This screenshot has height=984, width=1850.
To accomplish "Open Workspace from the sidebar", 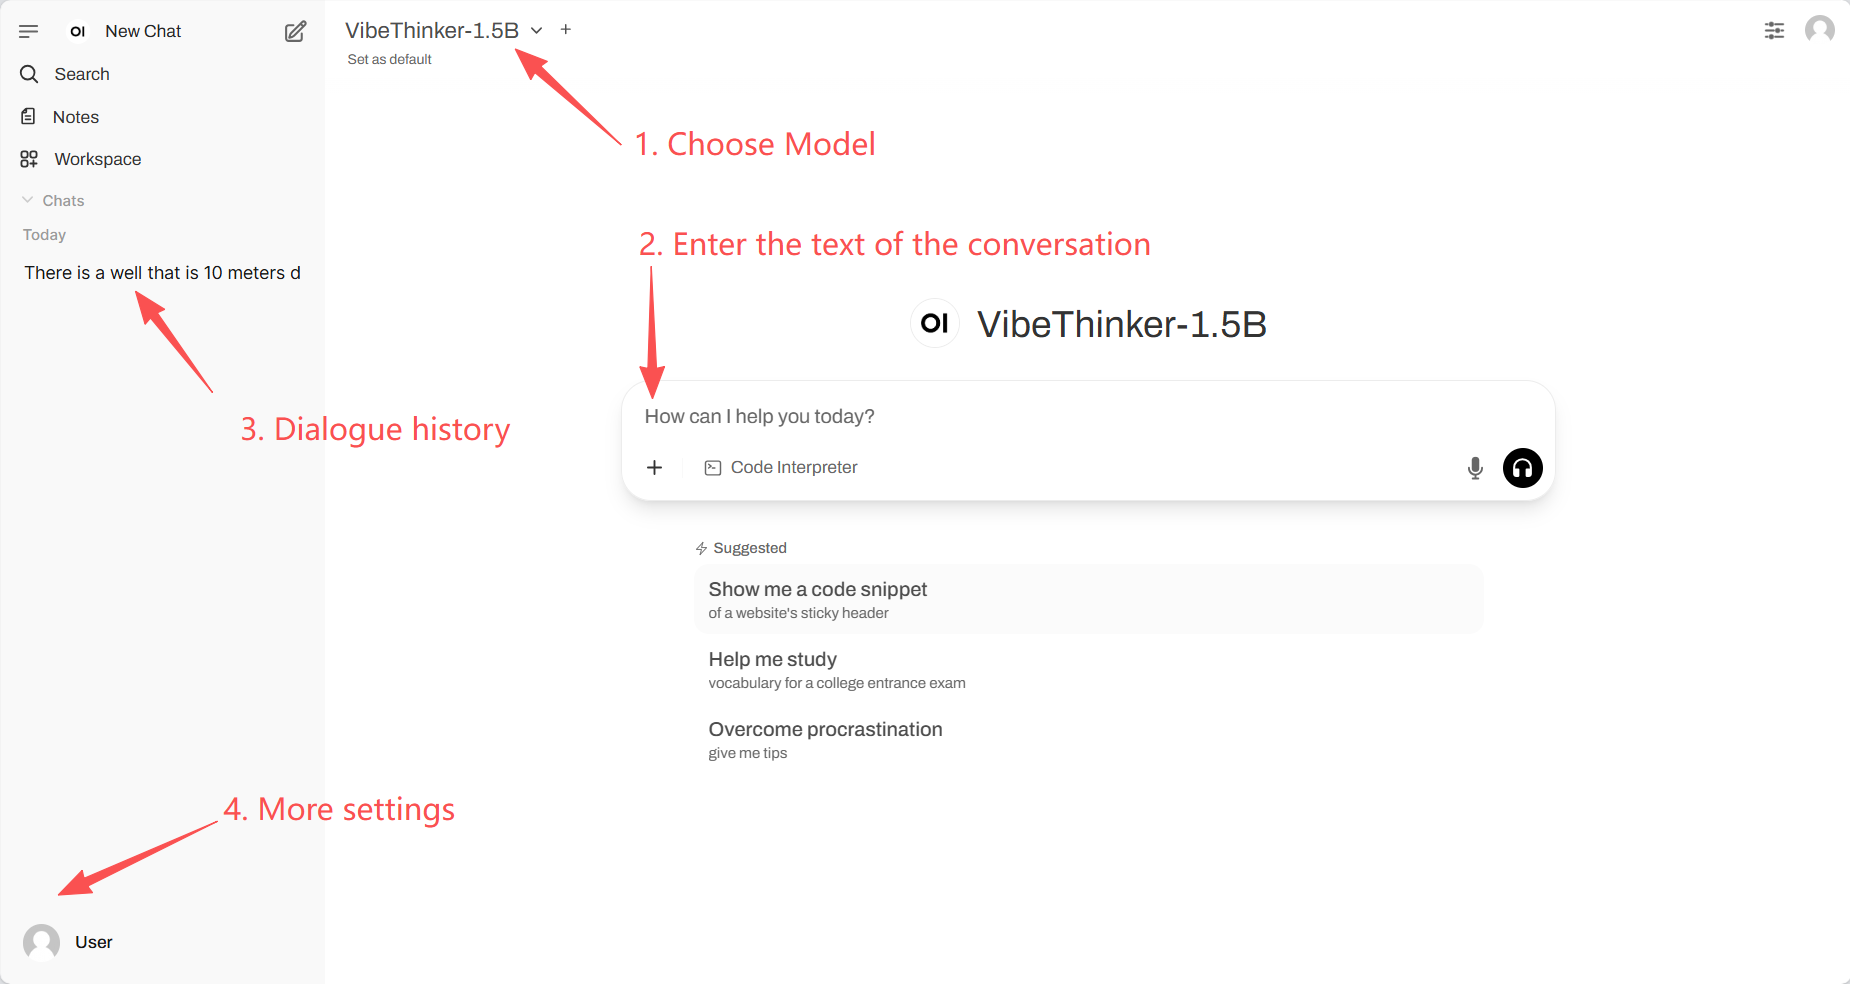I will (97, 159).
